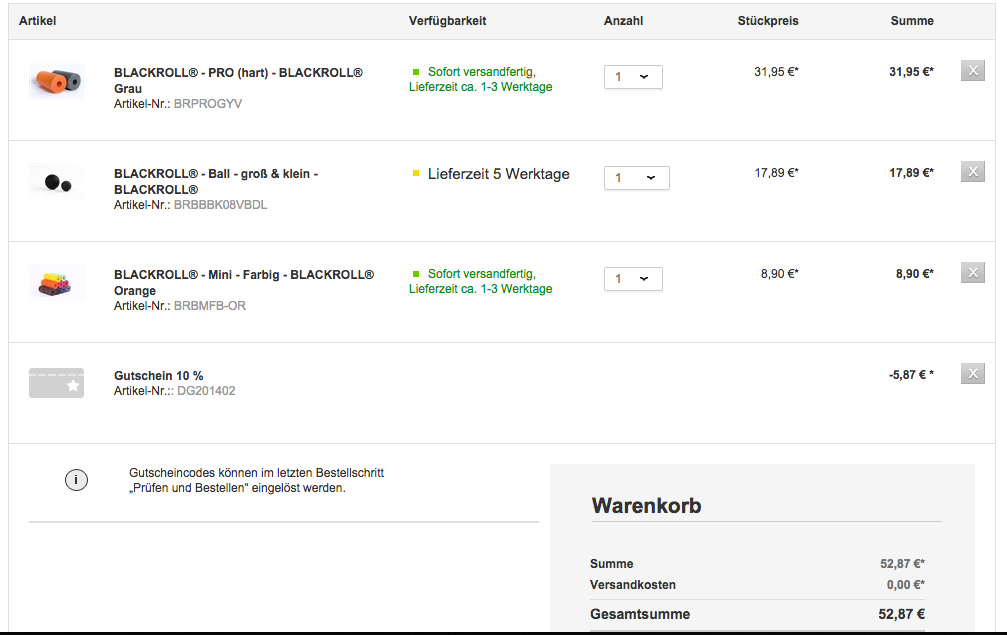Click the info icon beside Gutscheincodes note

(x=76, y=481)
